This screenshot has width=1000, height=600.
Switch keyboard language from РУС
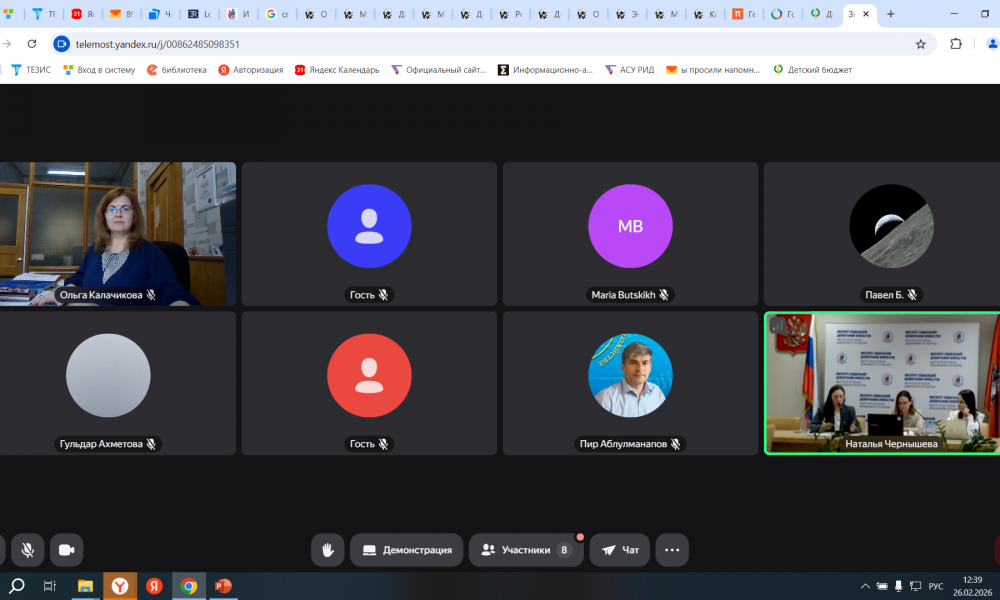[x=936, y=586]
